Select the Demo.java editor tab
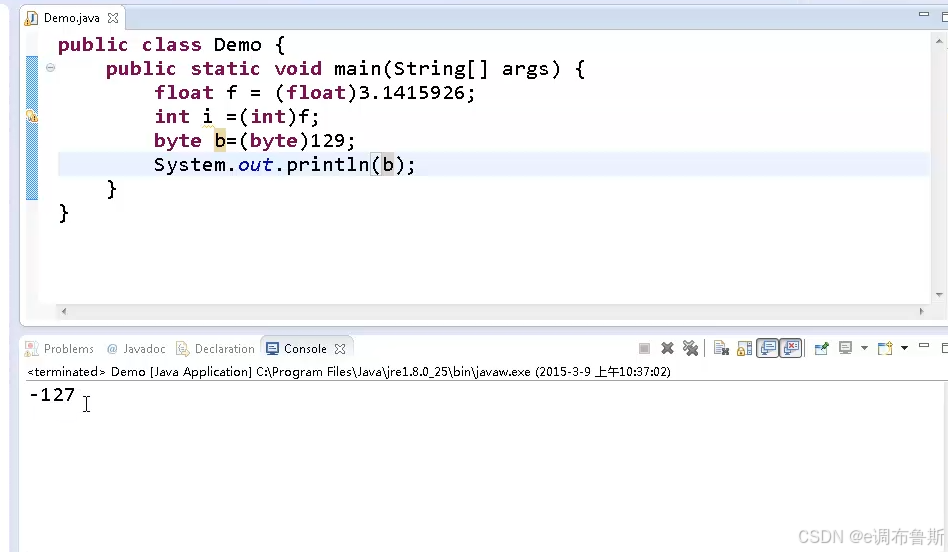 tap(71, 18)
